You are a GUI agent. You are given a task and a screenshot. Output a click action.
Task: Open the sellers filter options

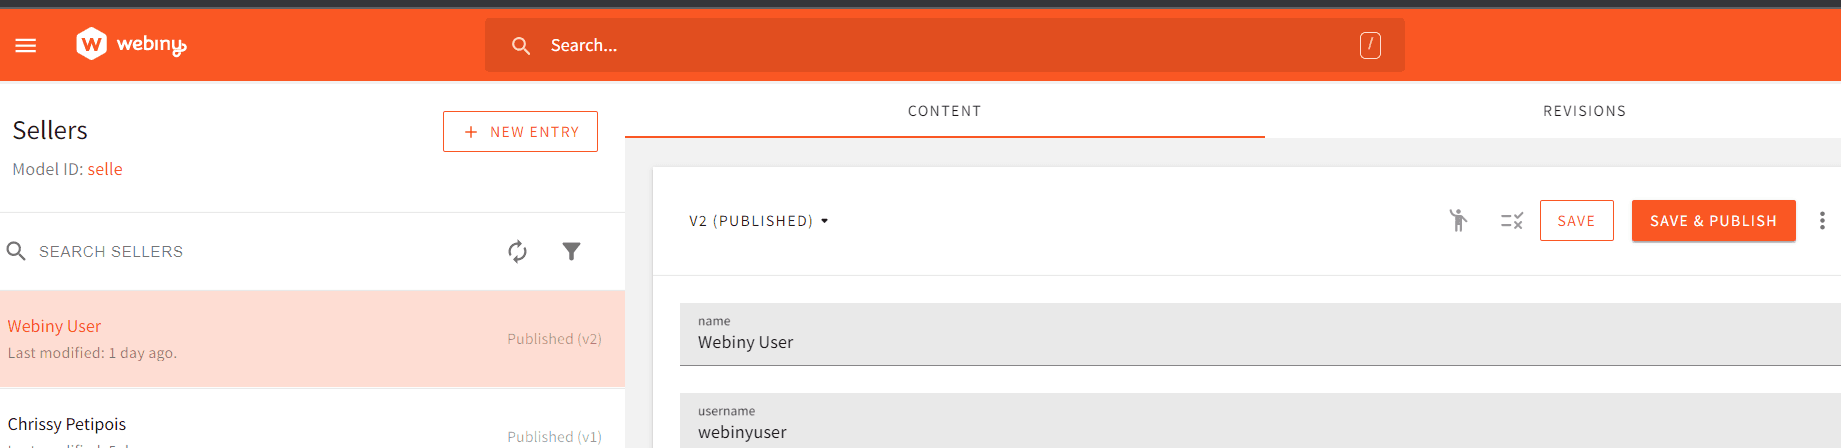tap(571, 251)
